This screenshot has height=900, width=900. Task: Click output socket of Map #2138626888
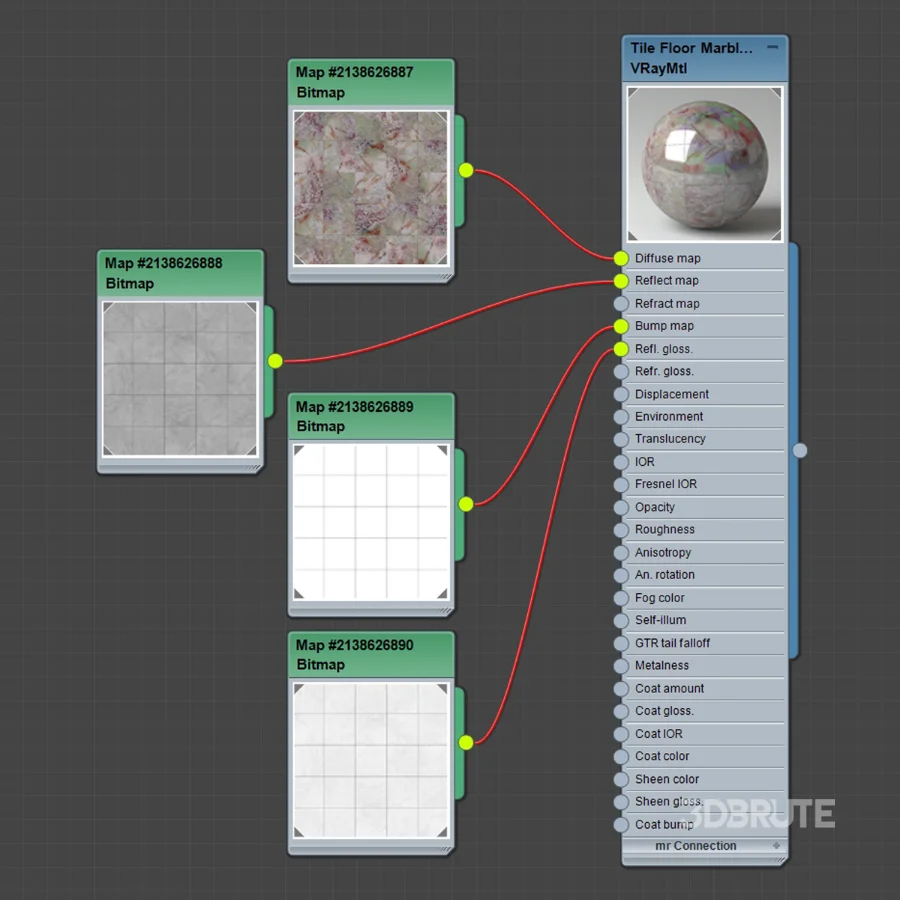click(x=276, y=361)
